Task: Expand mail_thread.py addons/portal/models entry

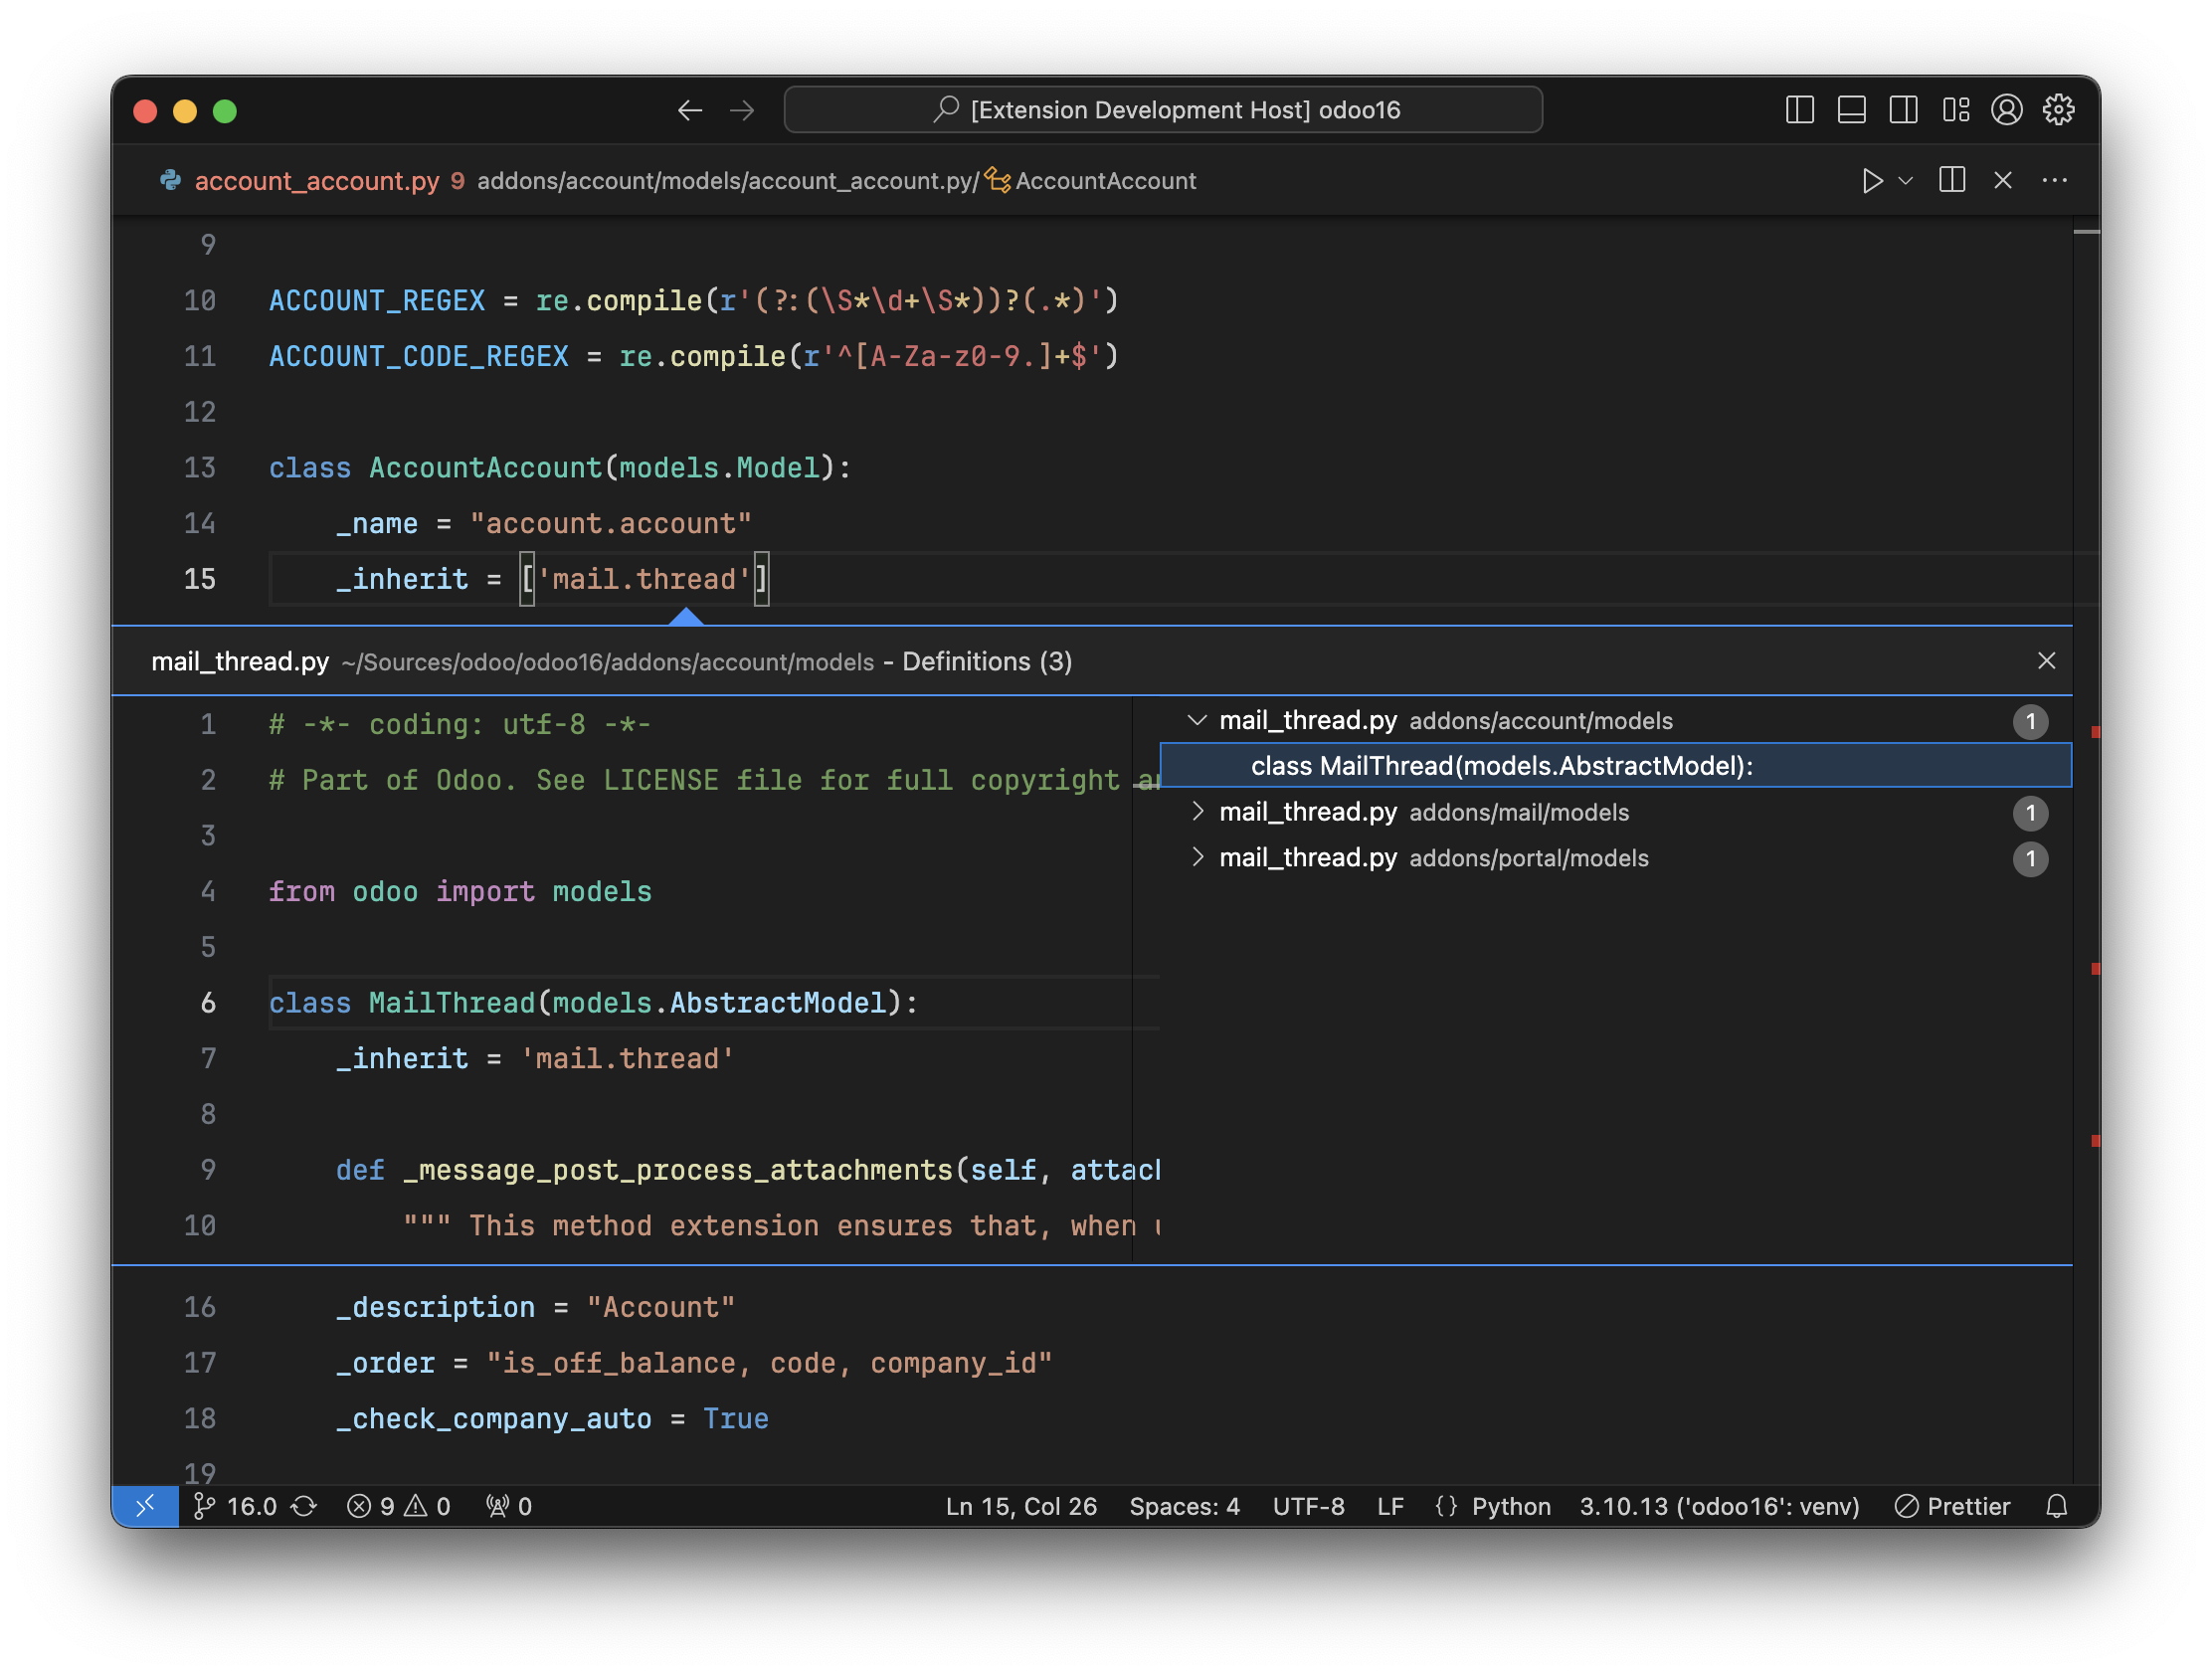Action: pyautogui.click(x=1197, y=858)
